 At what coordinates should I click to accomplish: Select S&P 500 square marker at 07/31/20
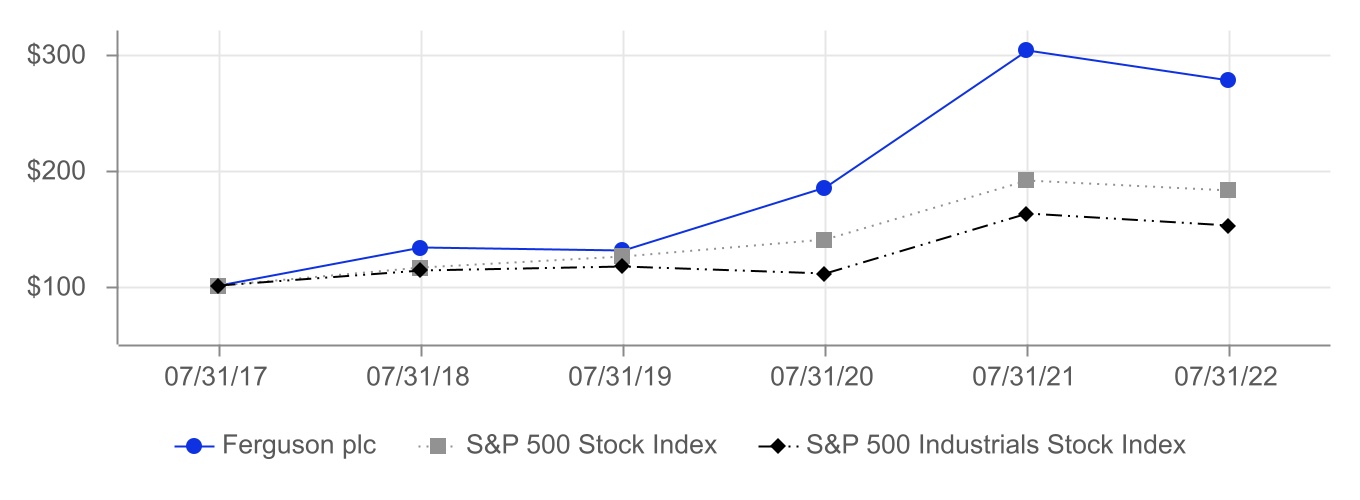pos(824,240)
